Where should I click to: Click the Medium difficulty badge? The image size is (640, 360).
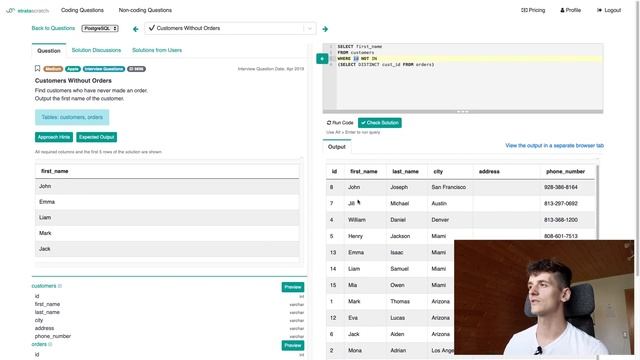point(53,69)
